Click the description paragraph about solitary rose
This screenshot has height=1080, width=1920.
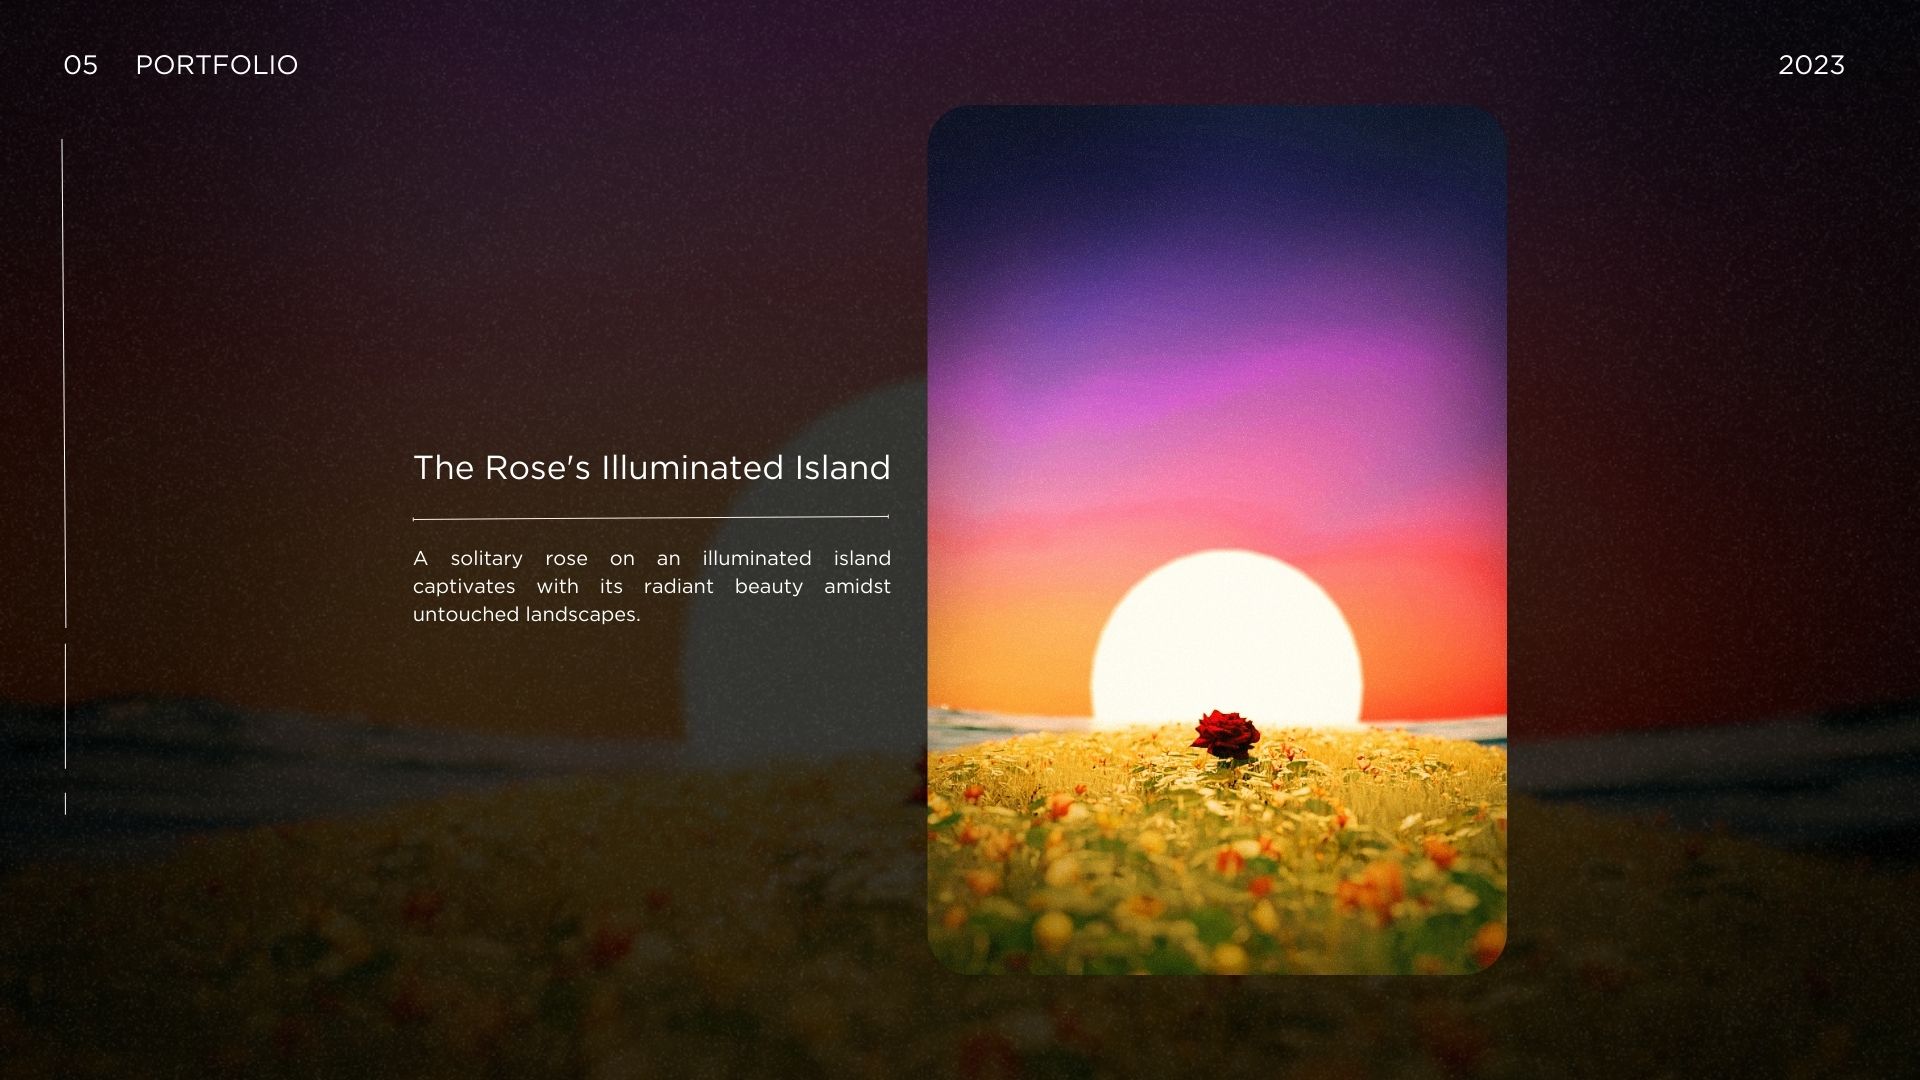[651, 586]
